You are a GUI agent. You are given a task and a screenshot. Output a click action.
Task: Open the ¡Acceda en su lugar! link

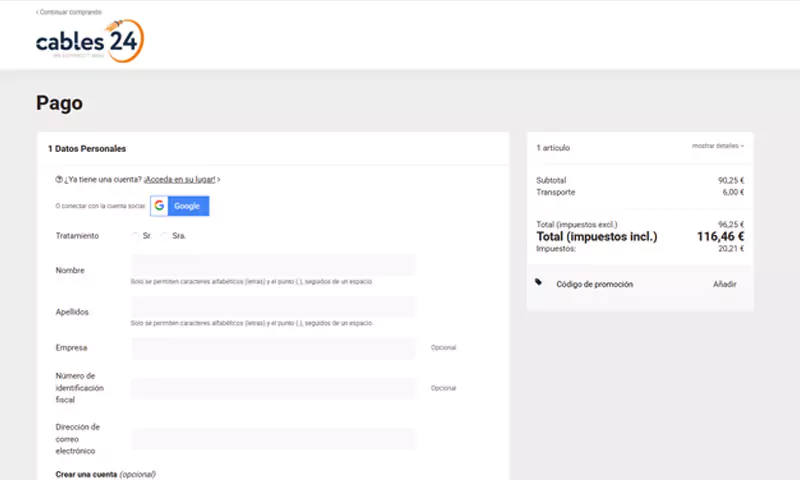tap(180, 180)
